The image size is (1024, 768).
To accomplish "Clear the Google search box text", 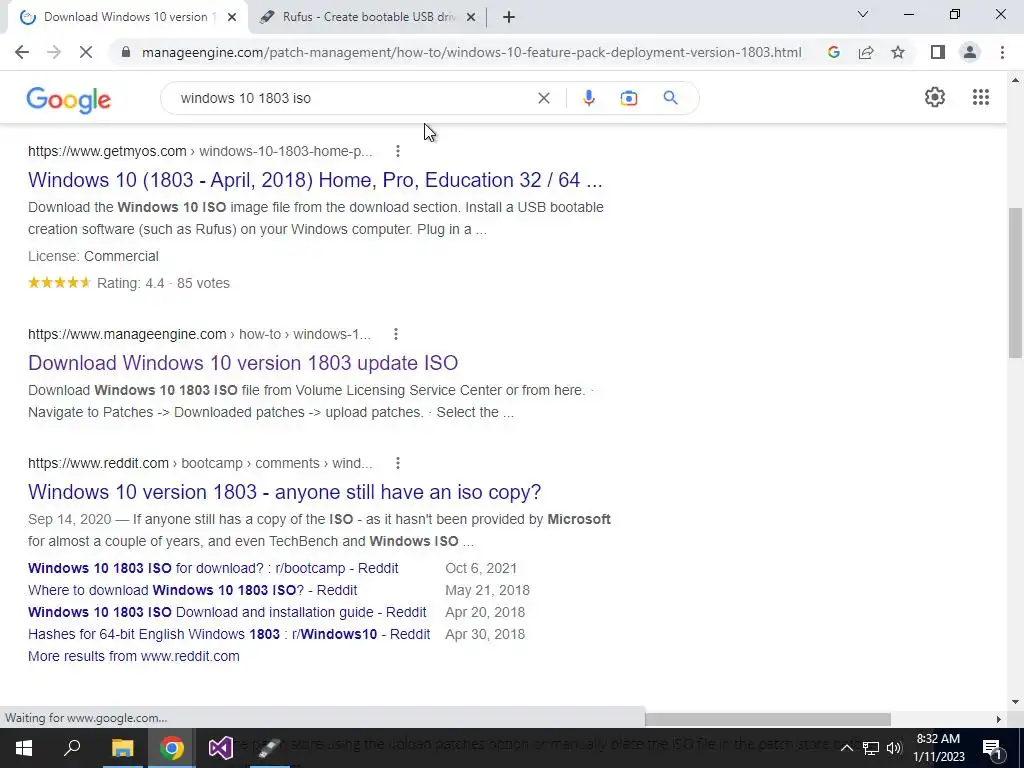I will [543, 98].
